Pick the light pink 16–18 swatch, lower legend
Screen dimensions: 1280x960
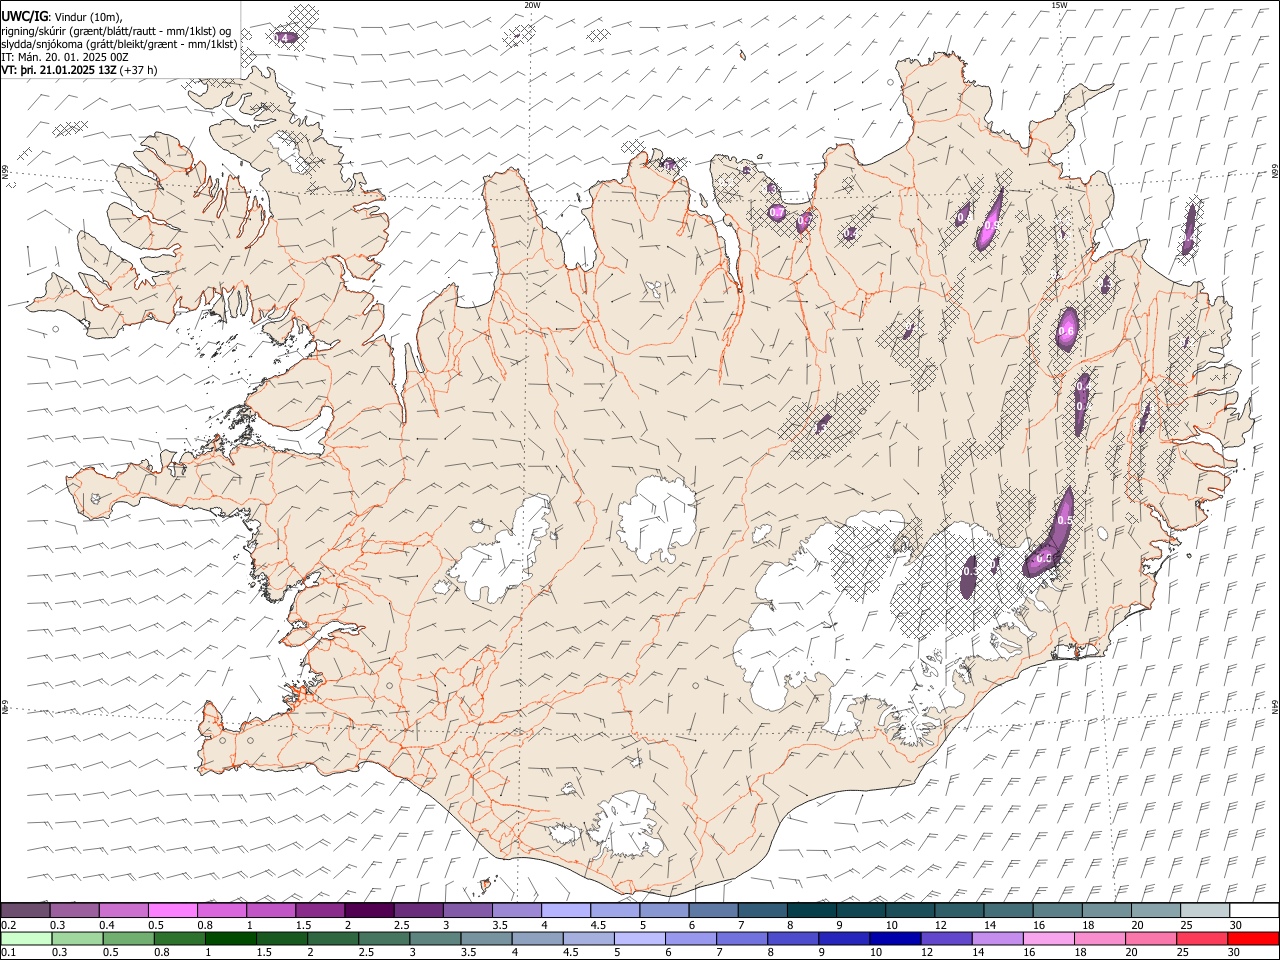pos(1048,938)
